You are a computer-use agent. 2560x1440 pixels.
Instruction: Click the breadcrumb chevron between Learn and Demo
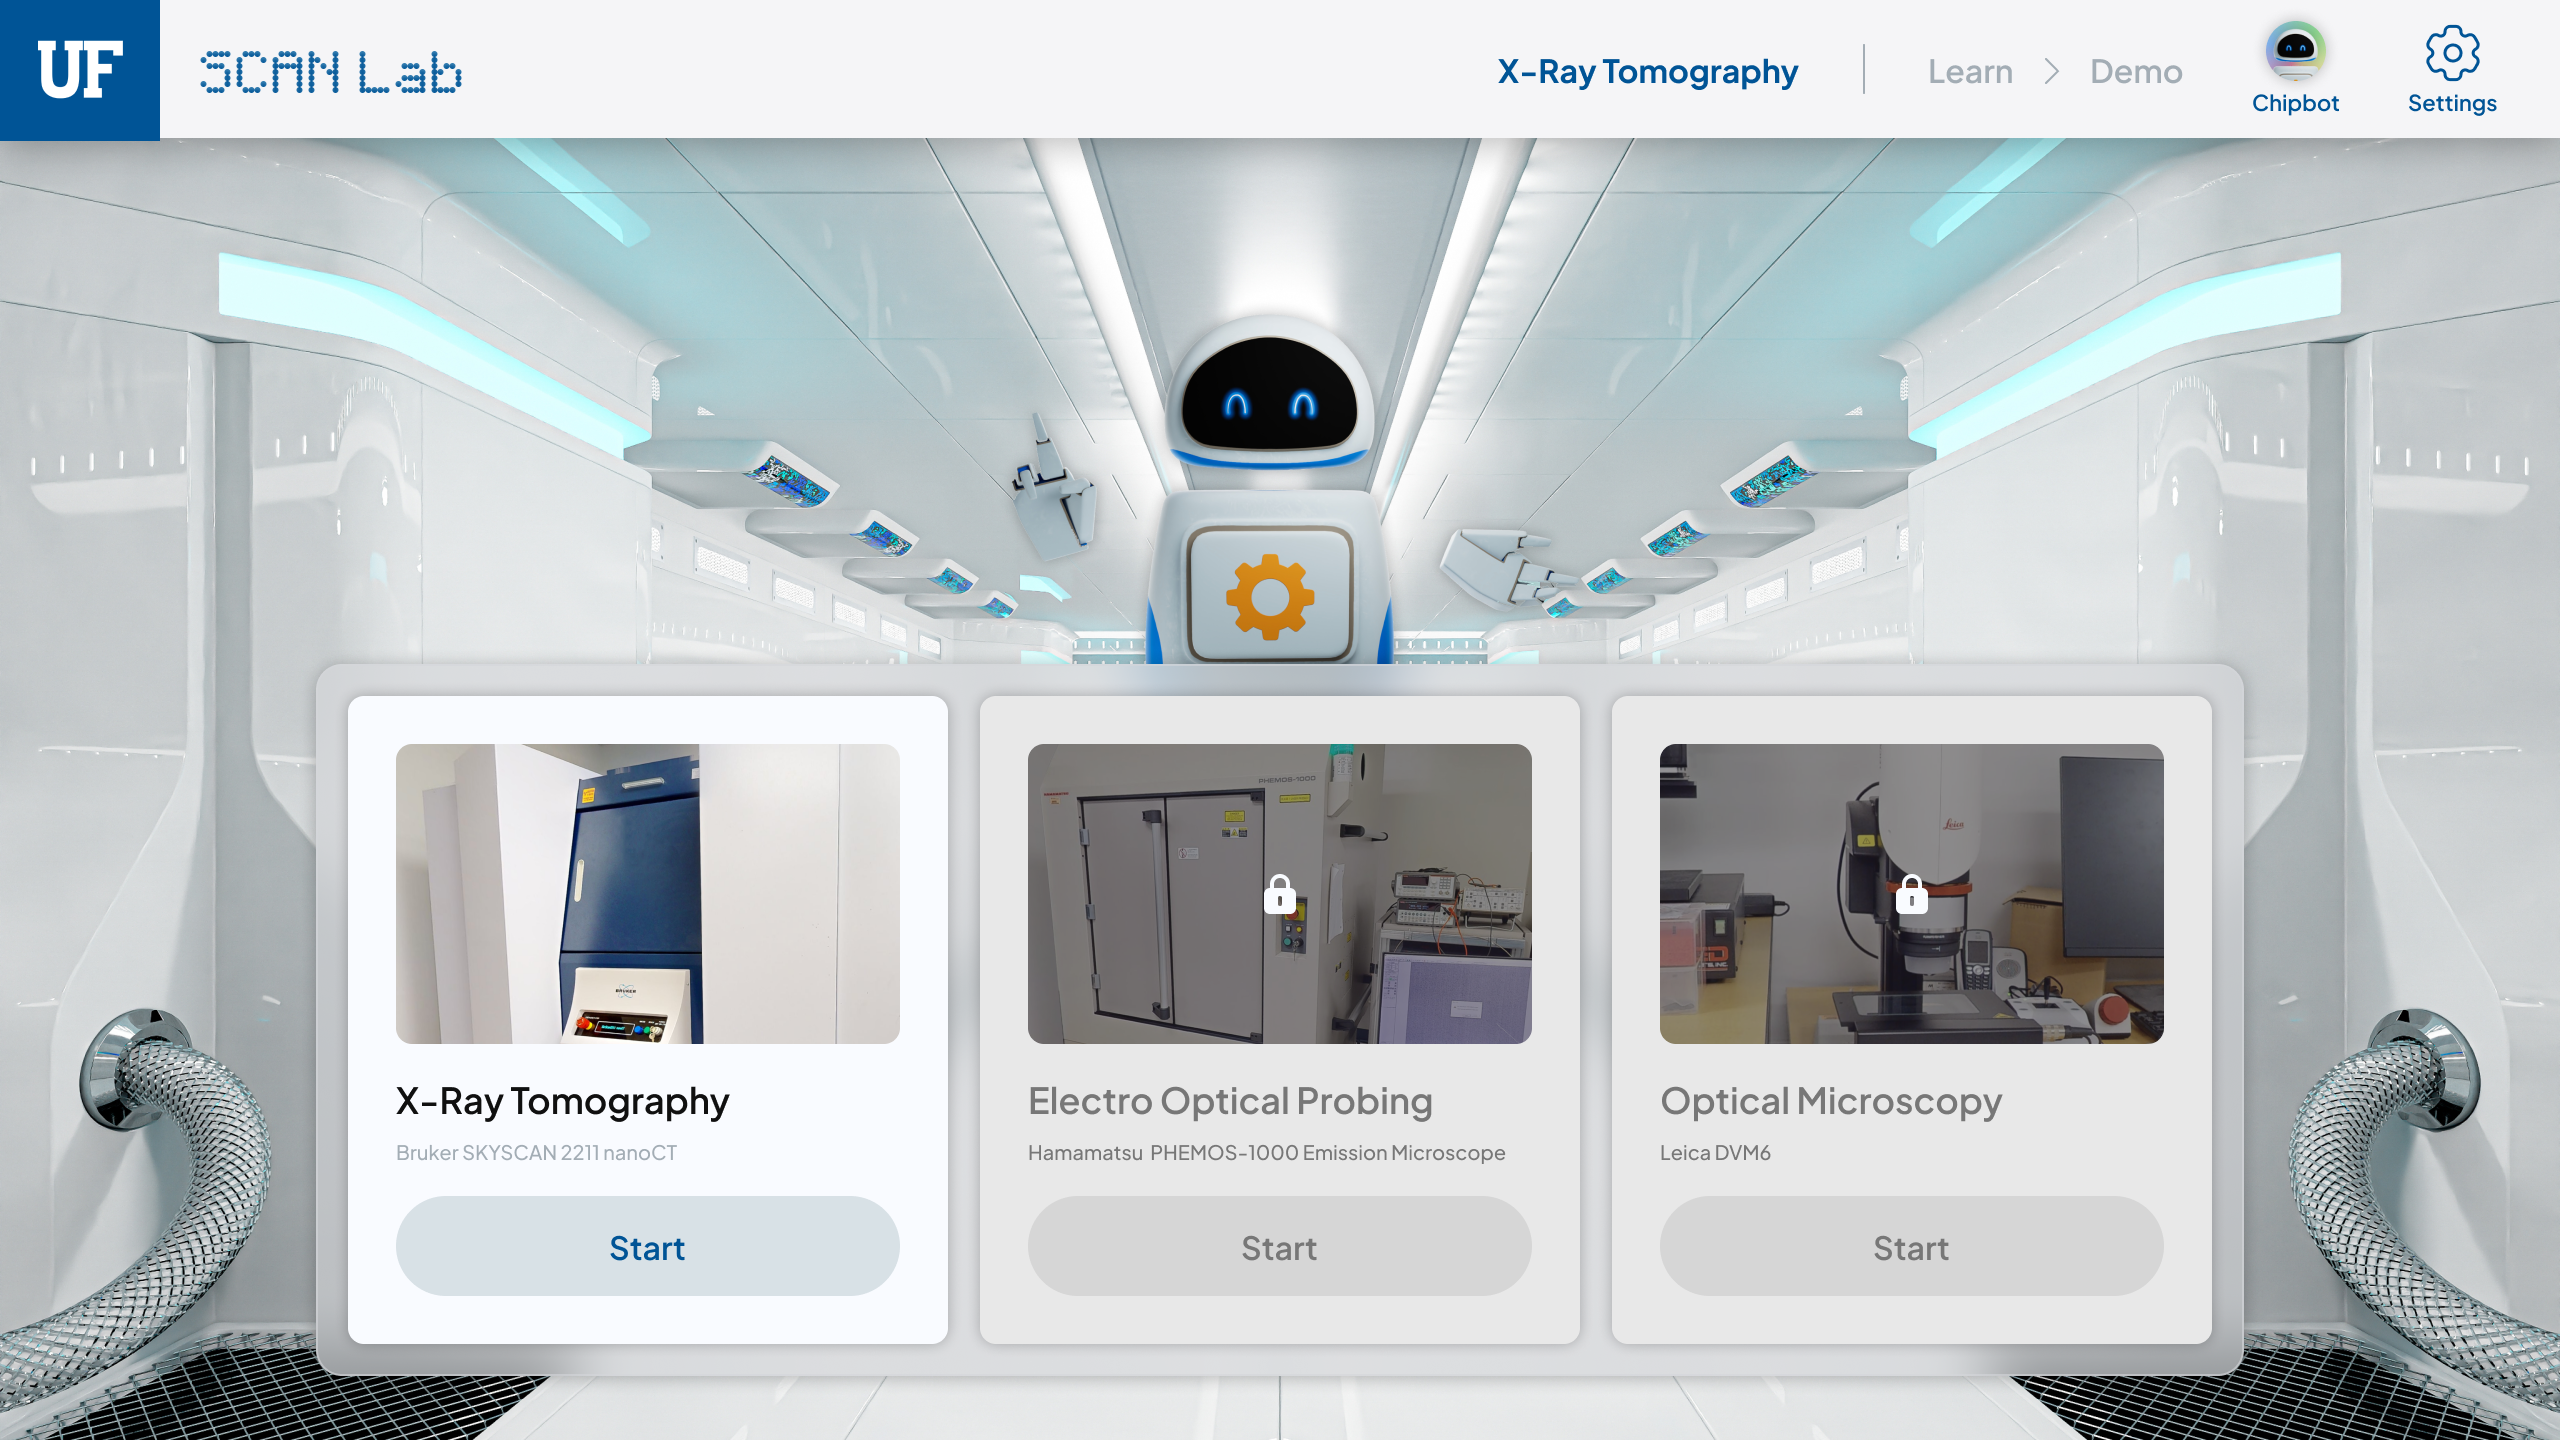coord(2052,72)
